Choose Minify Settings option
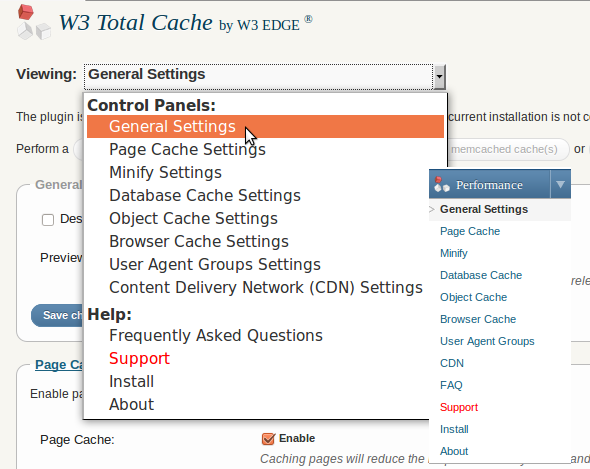The width and height of the screenshot is (590, 469). tap(166, 172)
